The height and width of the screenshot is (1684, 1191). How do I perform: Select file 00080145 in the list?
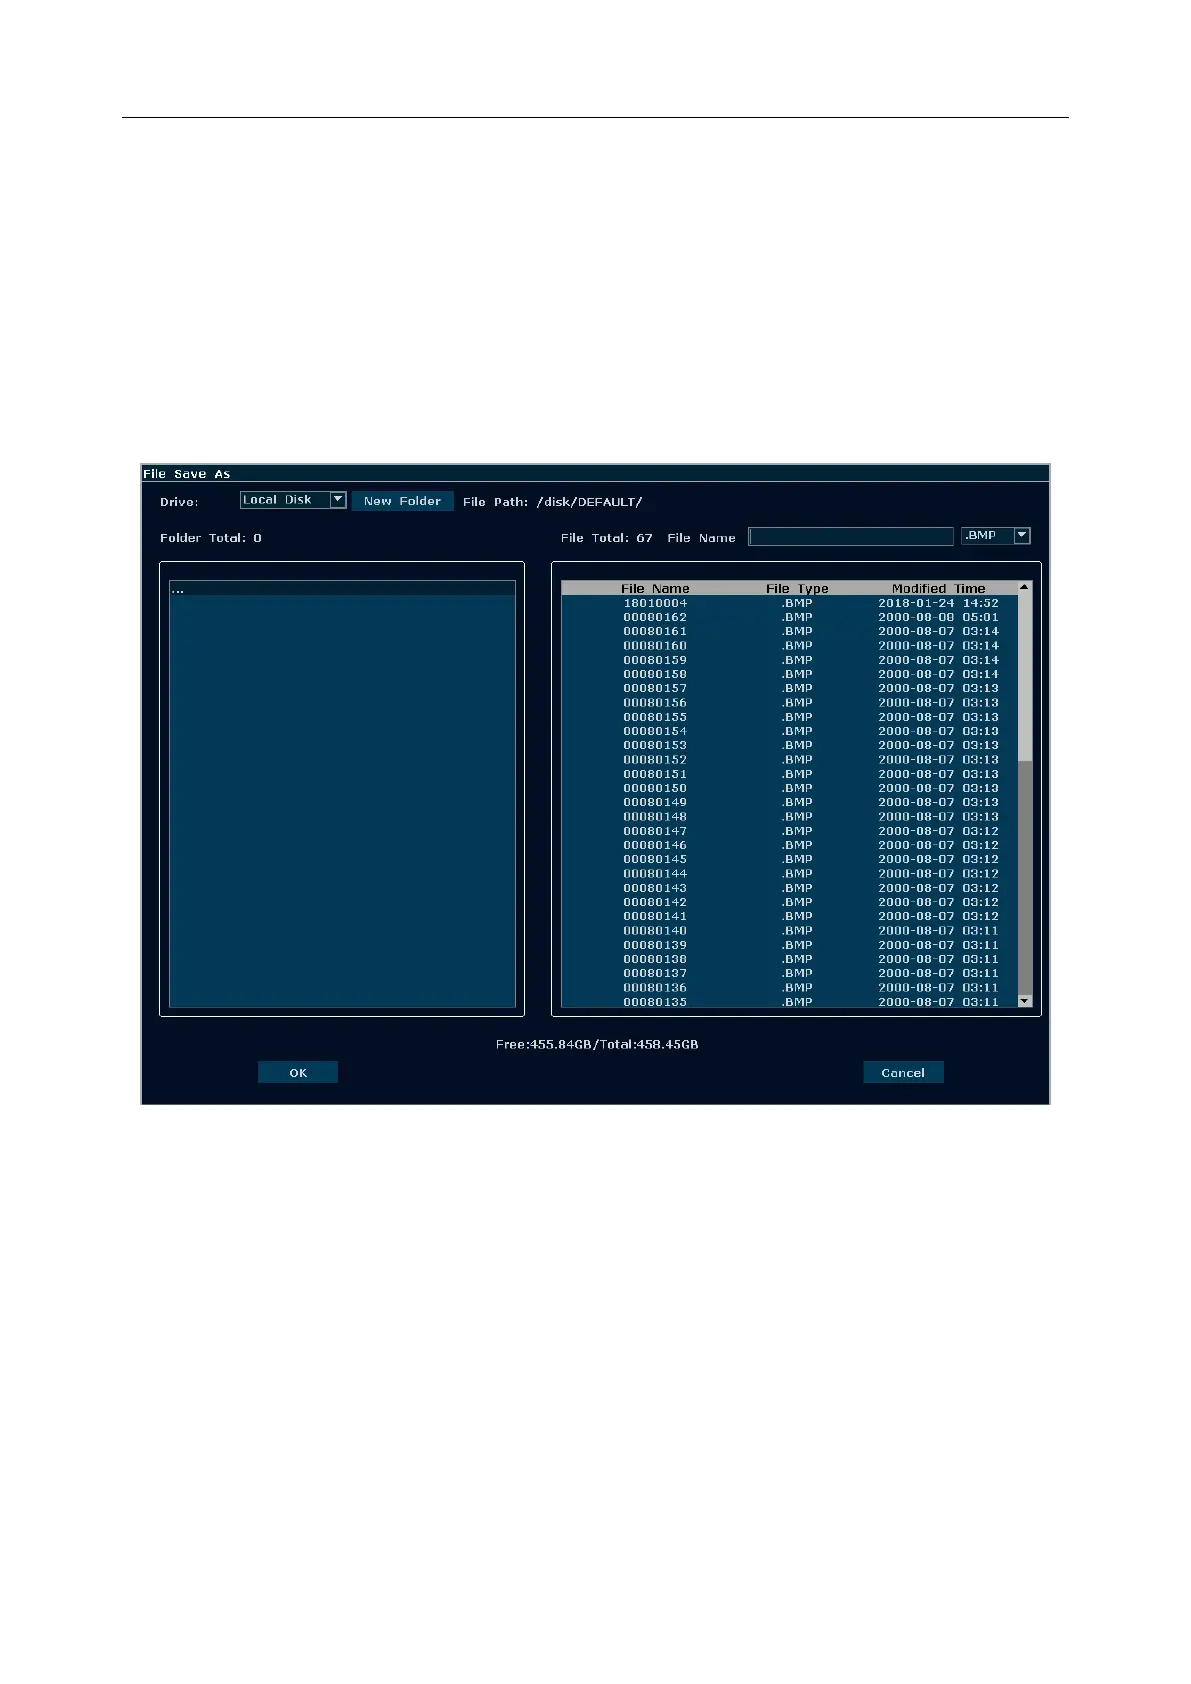point(789,859)
